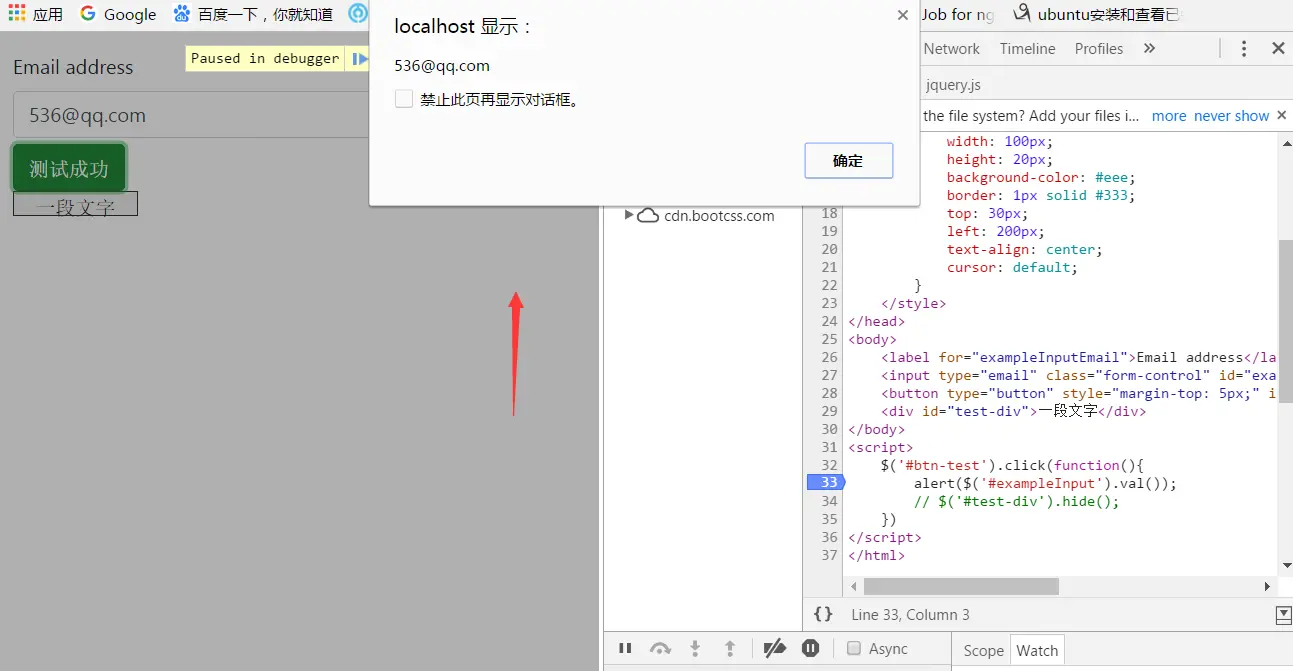Toggle the drawer icon at status bar right
Screen dimensions: 1293x671
[1284, 615]
